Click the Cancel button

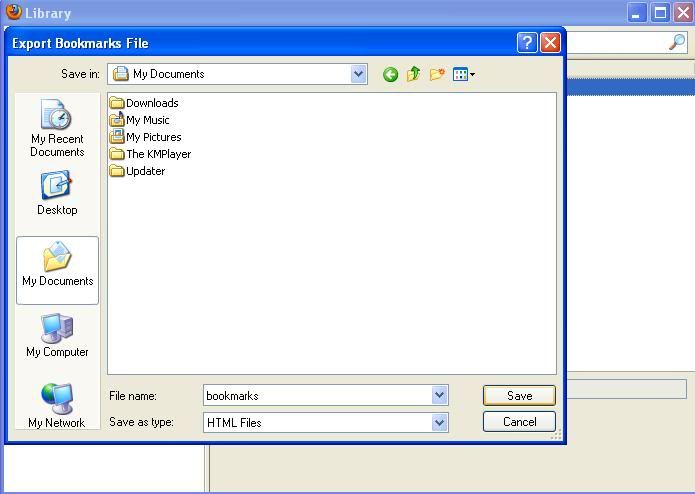pos(519,422)
